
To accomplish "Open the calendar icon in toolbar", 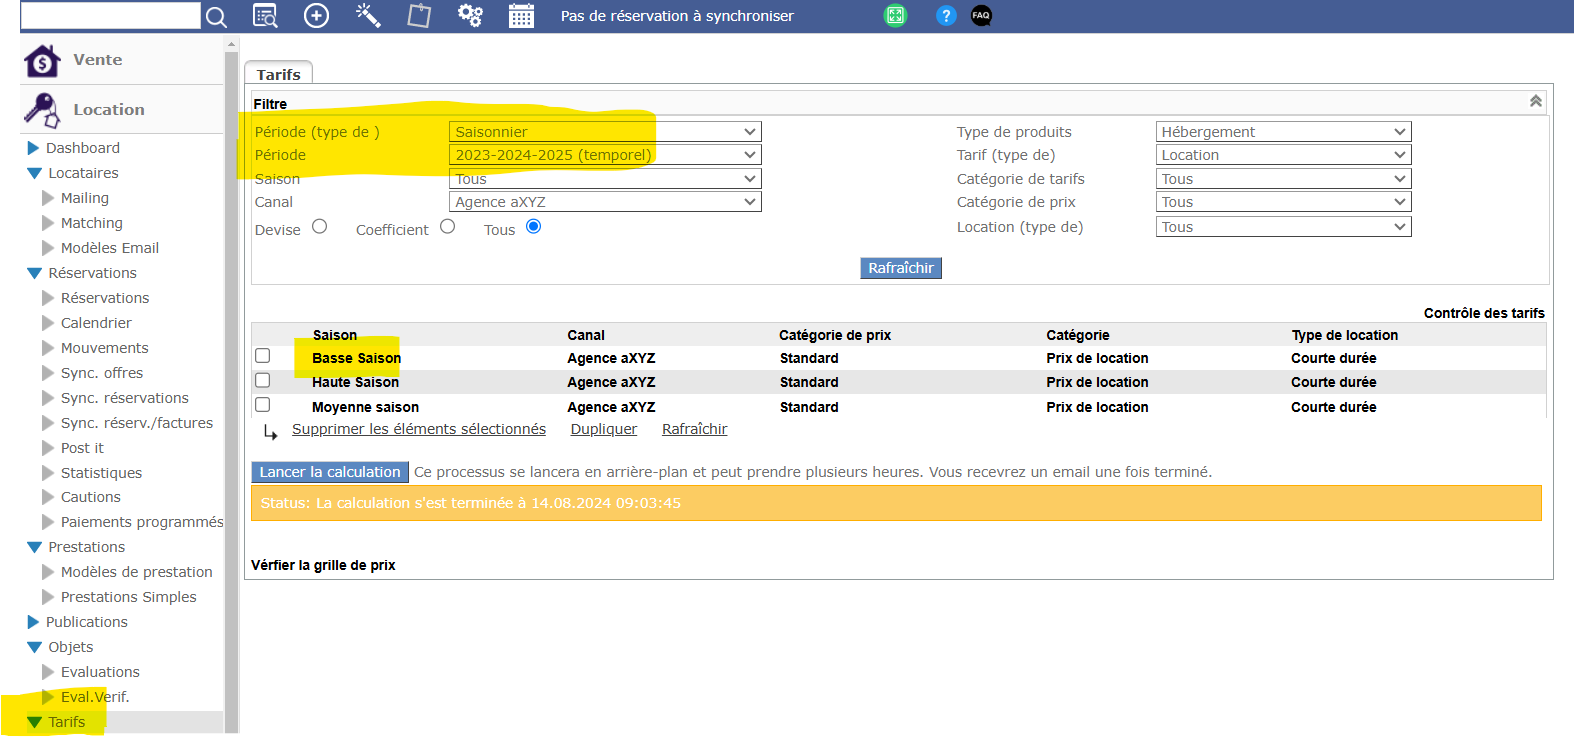I will pyautogui.click(x=521, y=16).
